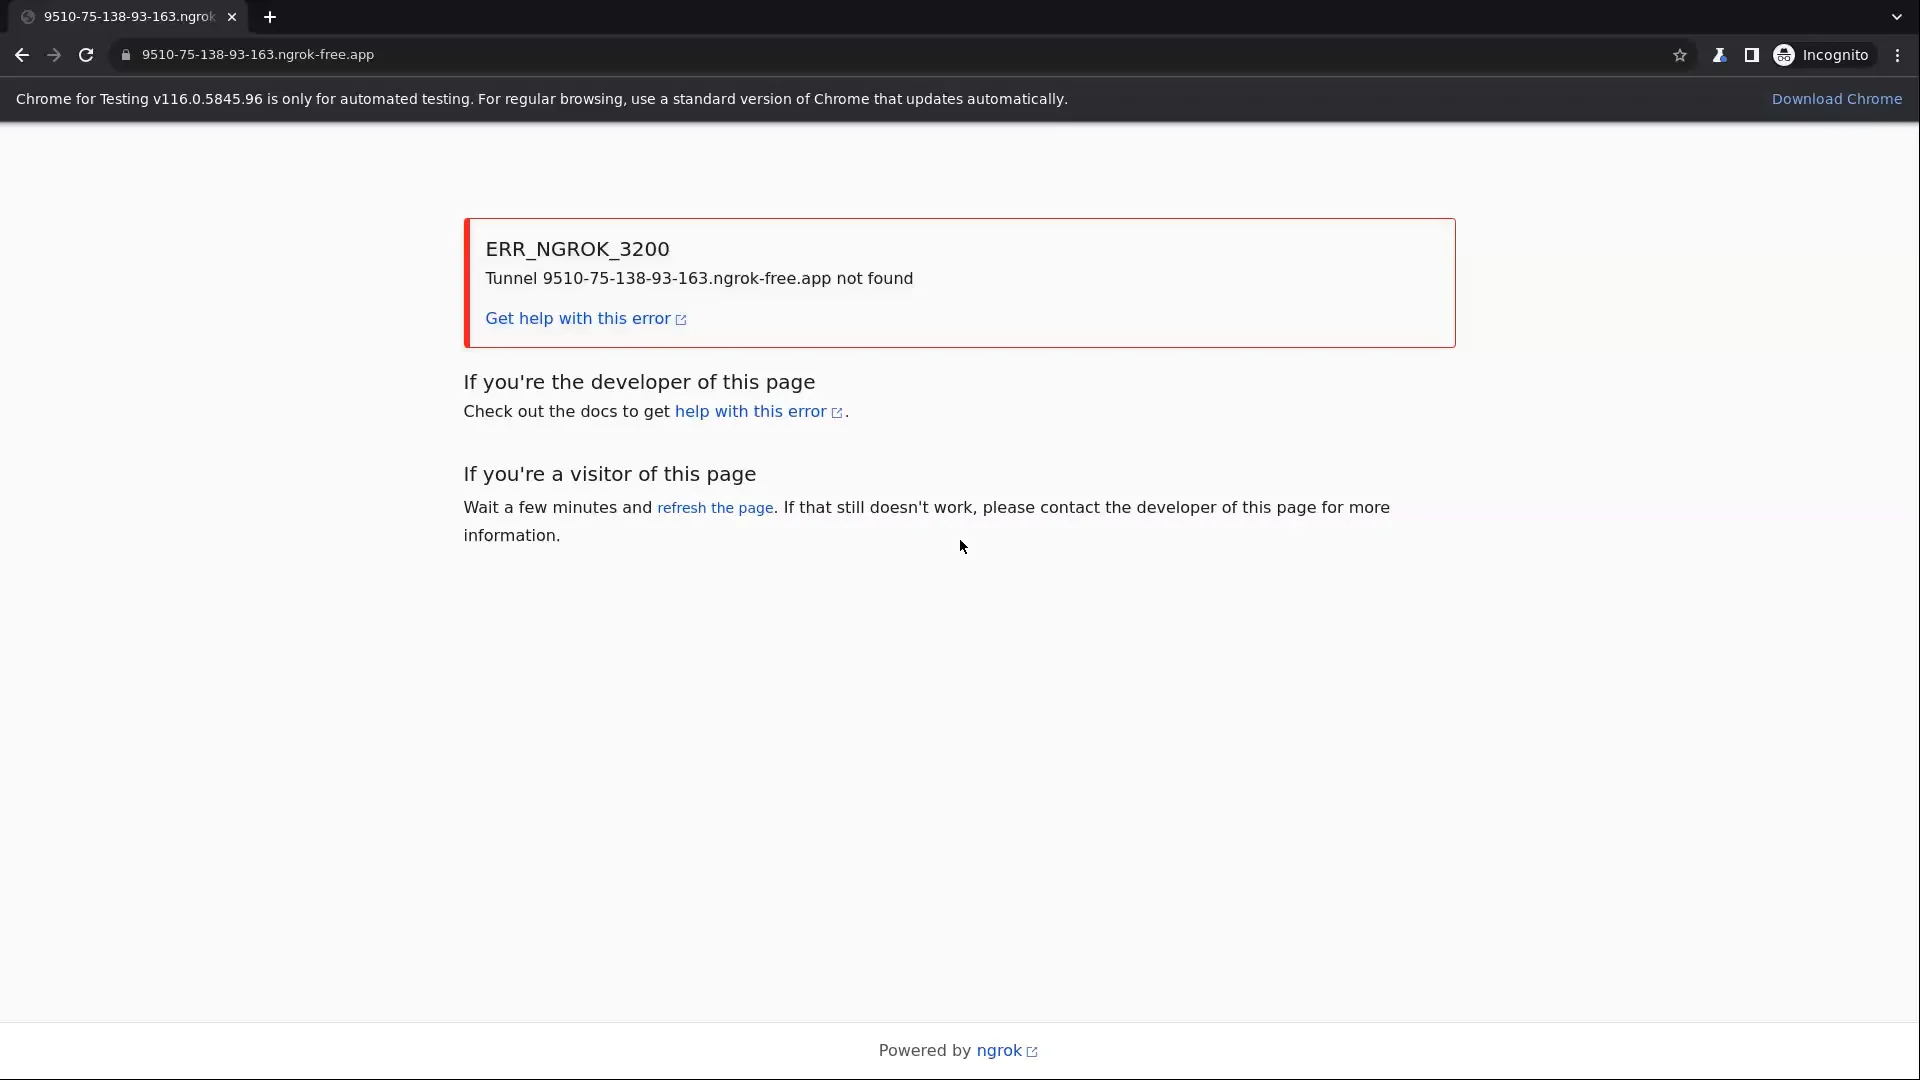Click the browser back arrow
The image size is (1920, 1080).
22,55
